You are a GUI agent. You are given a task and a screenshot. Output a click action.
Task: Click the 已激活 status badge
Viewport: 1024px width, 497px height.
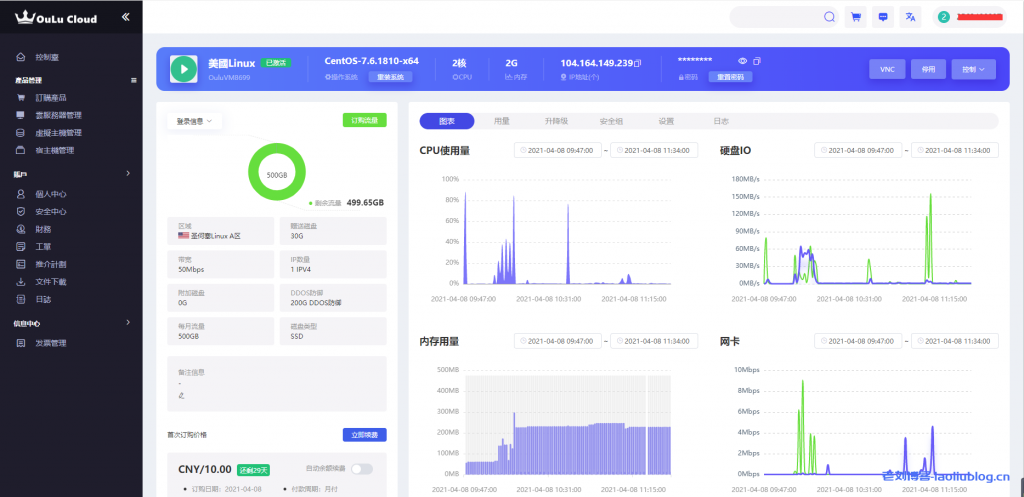point(276,63)
